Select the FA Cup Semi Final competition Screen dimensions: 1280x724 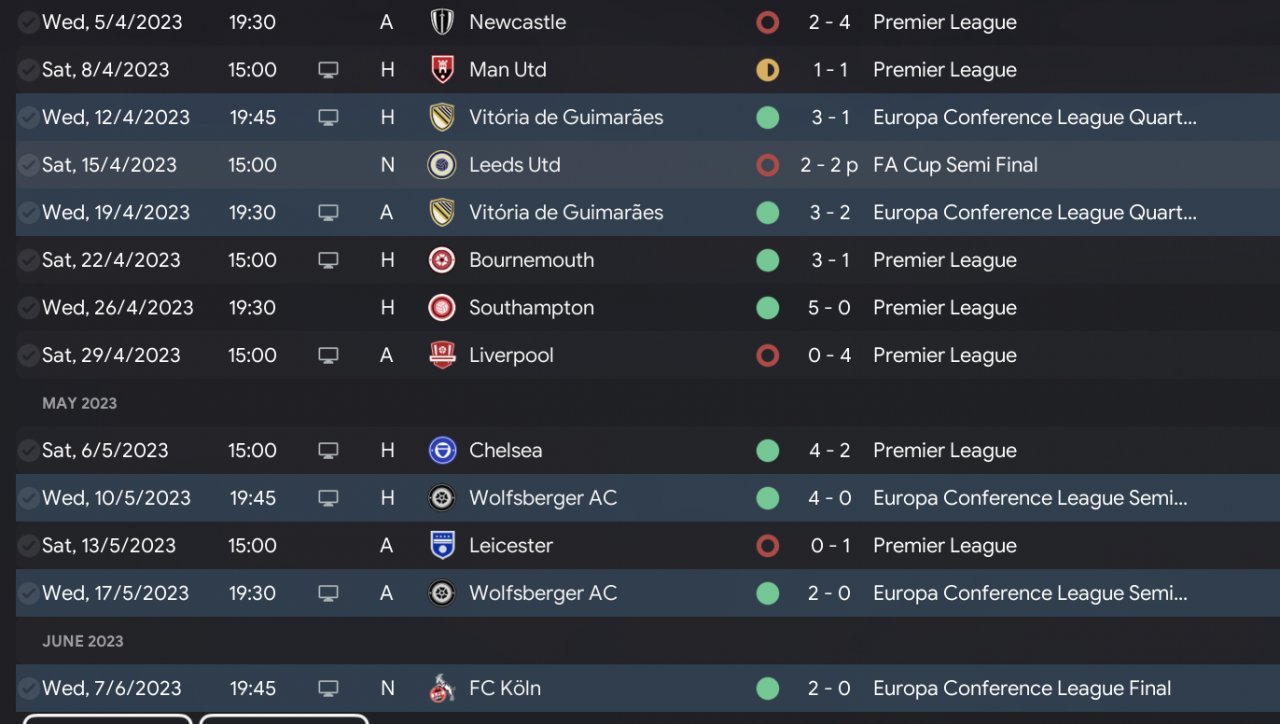point(955,165)
